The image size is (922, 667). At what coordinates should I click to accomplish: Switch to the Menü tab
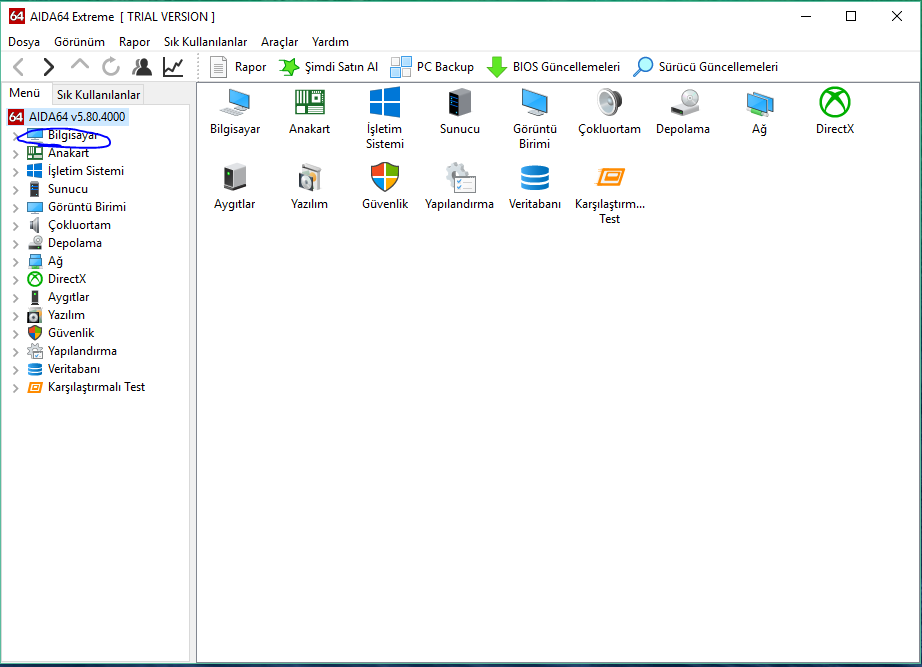(25, 93)
